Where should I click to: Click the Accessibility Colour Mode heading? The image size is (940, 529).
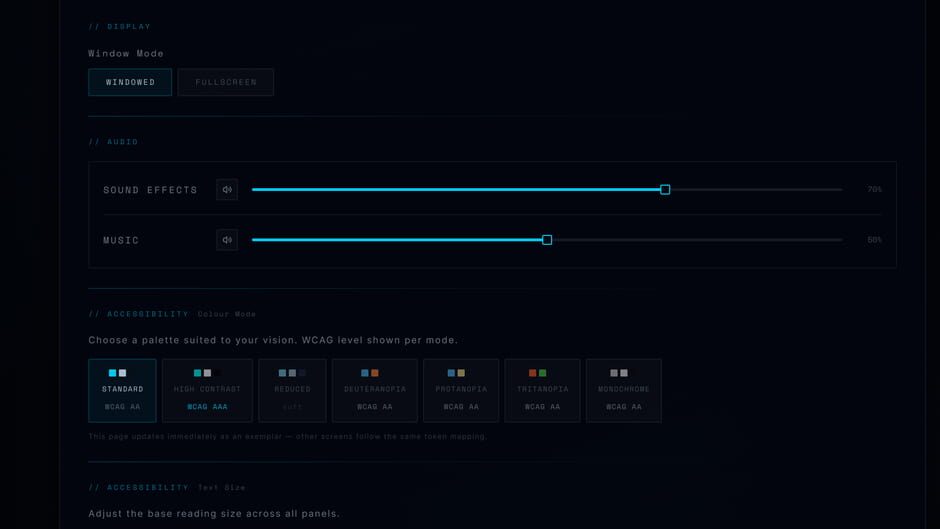pos(172,314)
